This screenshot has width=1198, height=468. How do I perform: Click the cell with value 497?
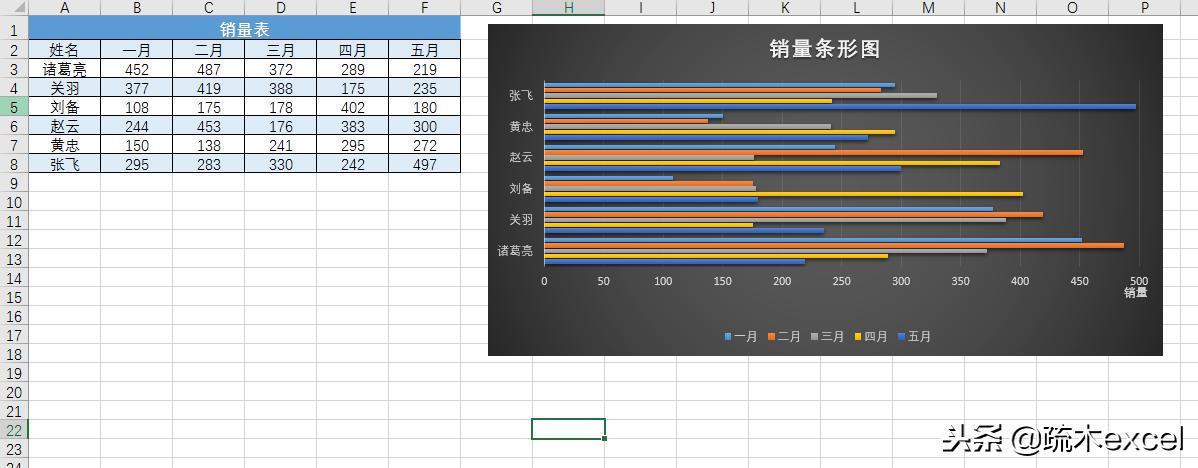coord(425,163)
